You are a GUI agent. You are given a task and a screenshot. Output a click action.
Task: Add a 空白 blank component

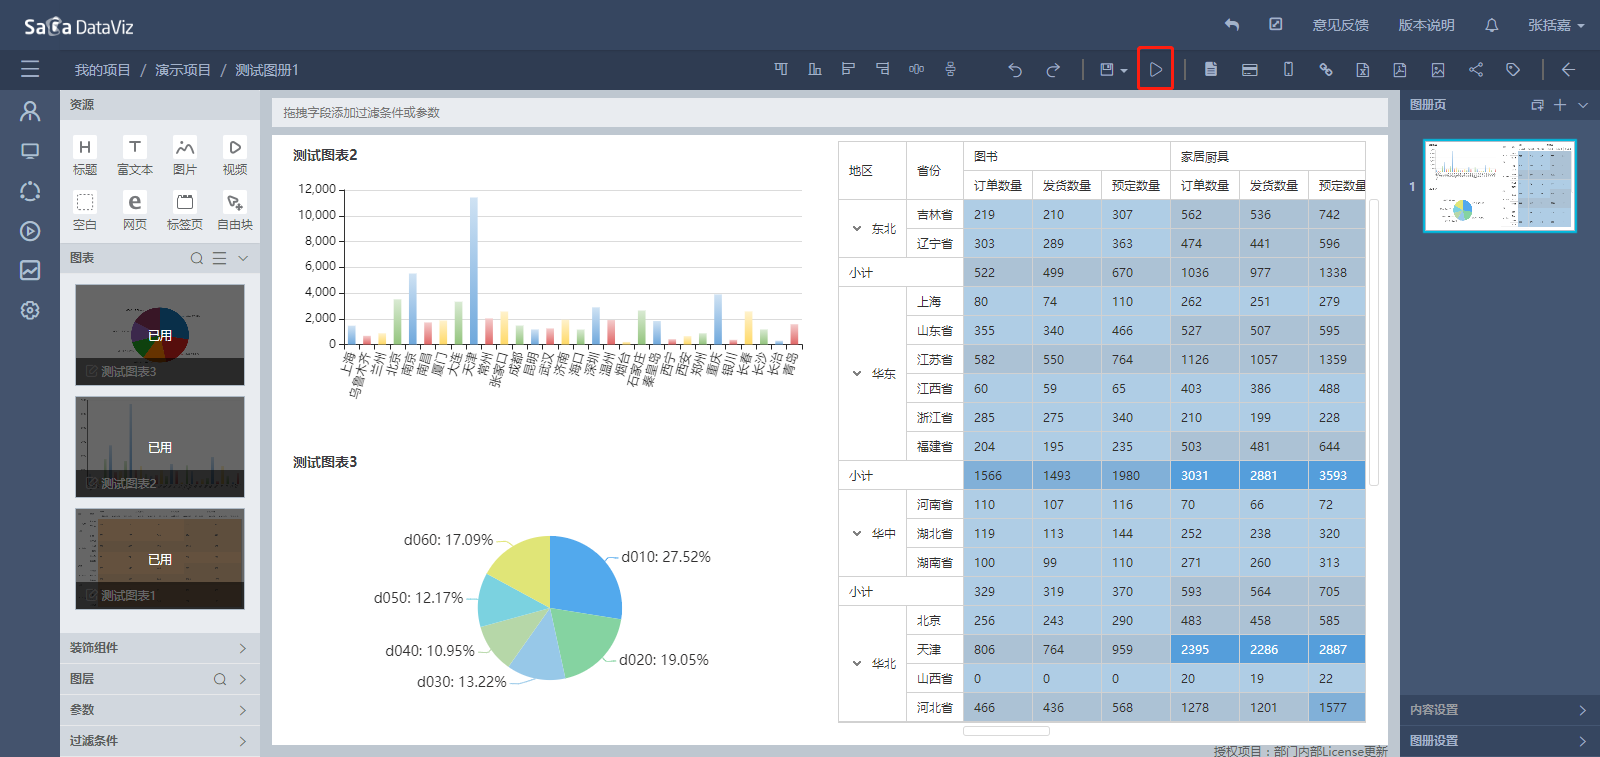tap(85, 211)
